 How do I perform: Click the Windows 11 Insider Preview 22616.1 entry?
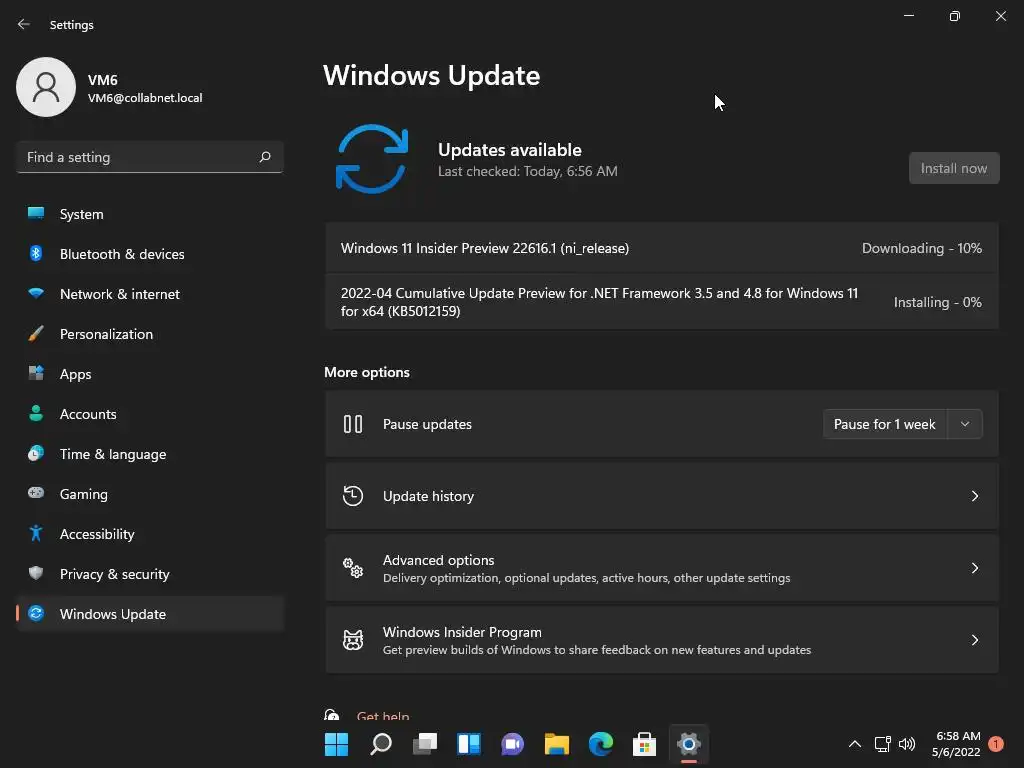662,248
